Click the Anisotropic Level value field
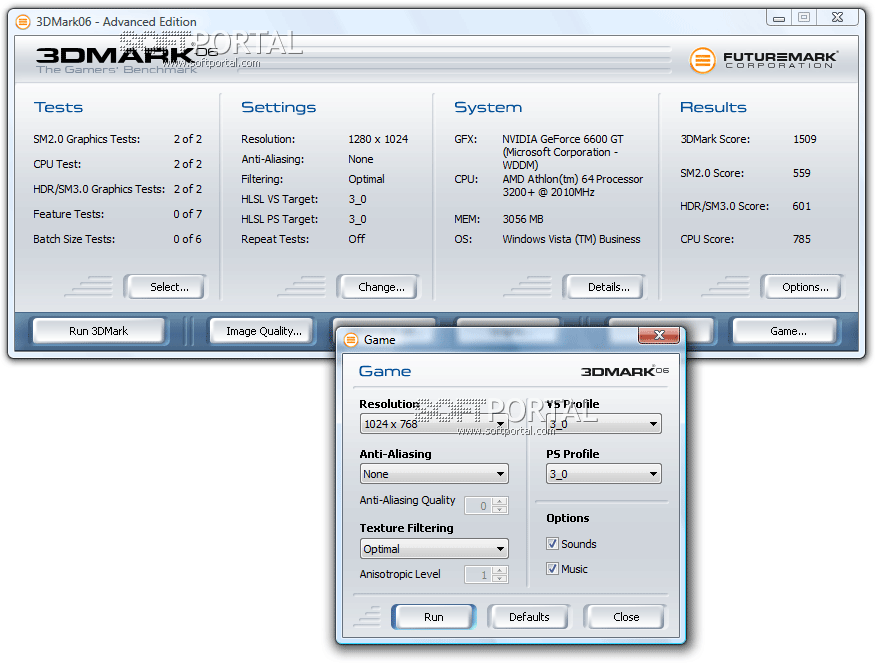This screenshot has width=876, height=666. coord(479,574)
